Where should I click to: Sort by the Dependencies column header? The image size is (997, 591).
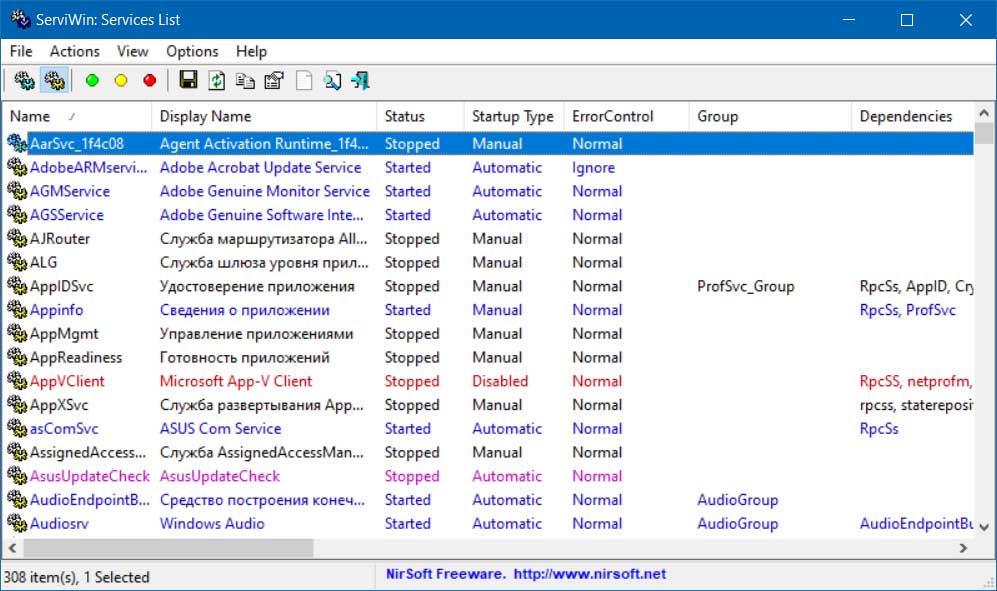912,116
